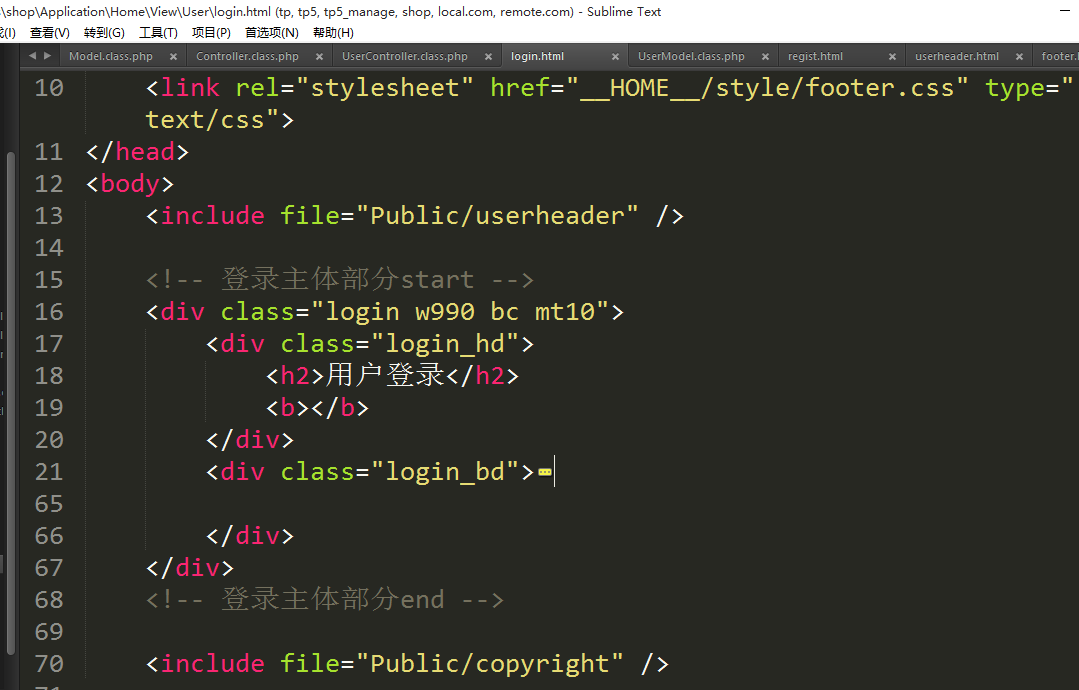Click line number 13 in the gutter
Screen dimensions: 1079x690
49,216
